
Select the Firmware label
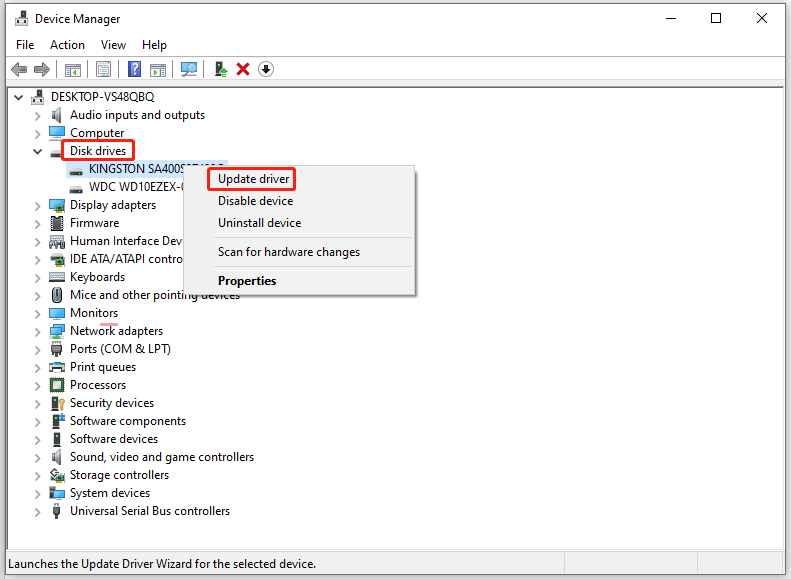coord(94,223)
